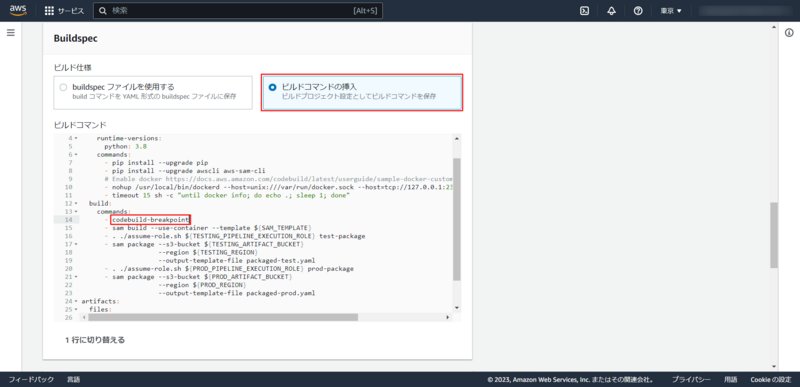Open 用語 footer link

[x=730, y=379]
